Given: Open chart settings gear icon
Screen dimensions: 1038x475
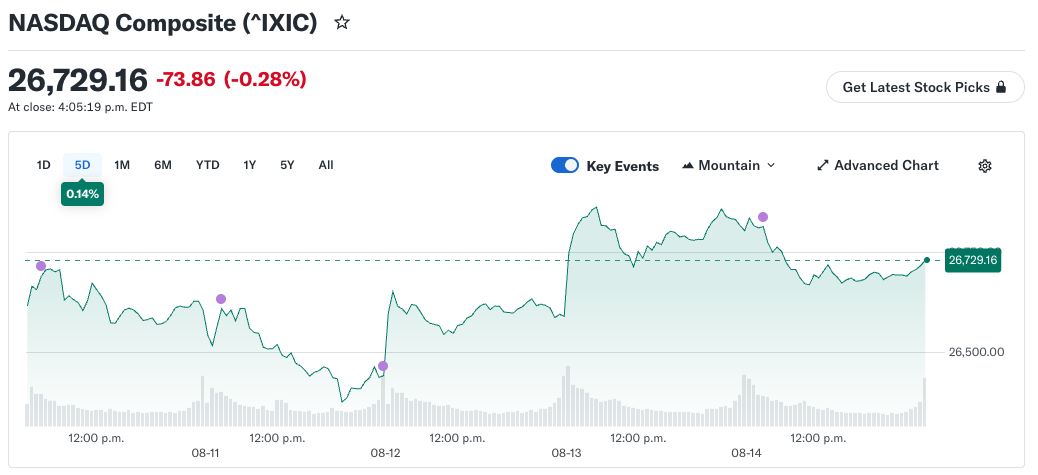Looking at the screenshot, I should (x=984, y=165).
